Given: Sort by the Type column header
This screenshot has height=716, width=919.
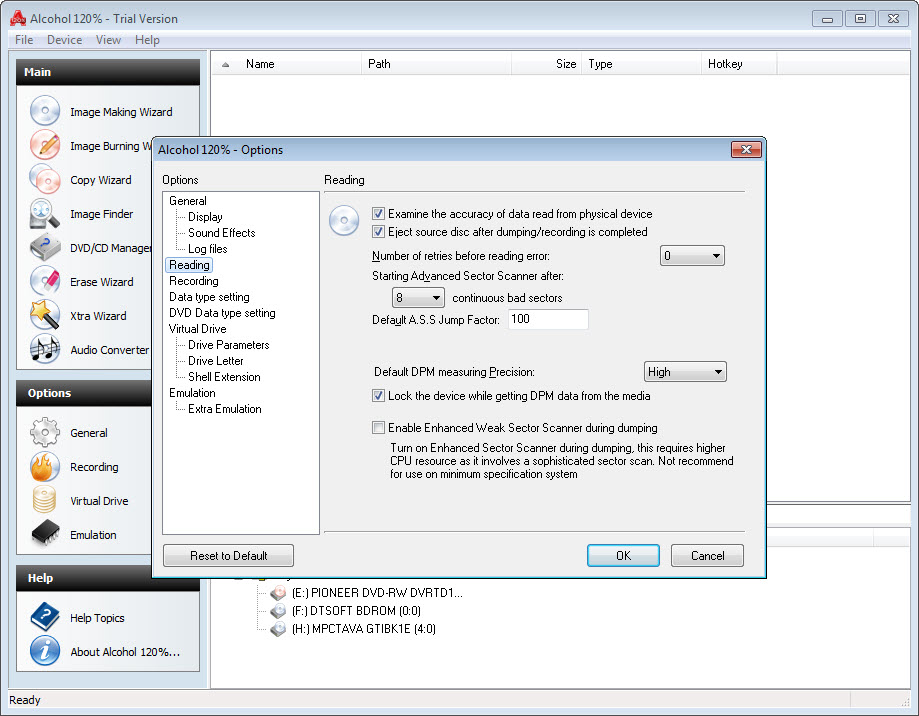Looking at the screenshot, I should point(642,64).
